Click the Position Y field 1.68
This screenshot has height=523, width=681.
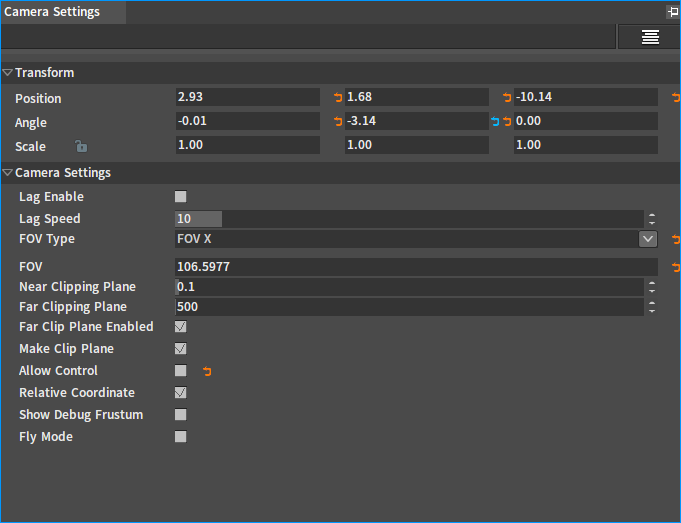tap(417, 97)
